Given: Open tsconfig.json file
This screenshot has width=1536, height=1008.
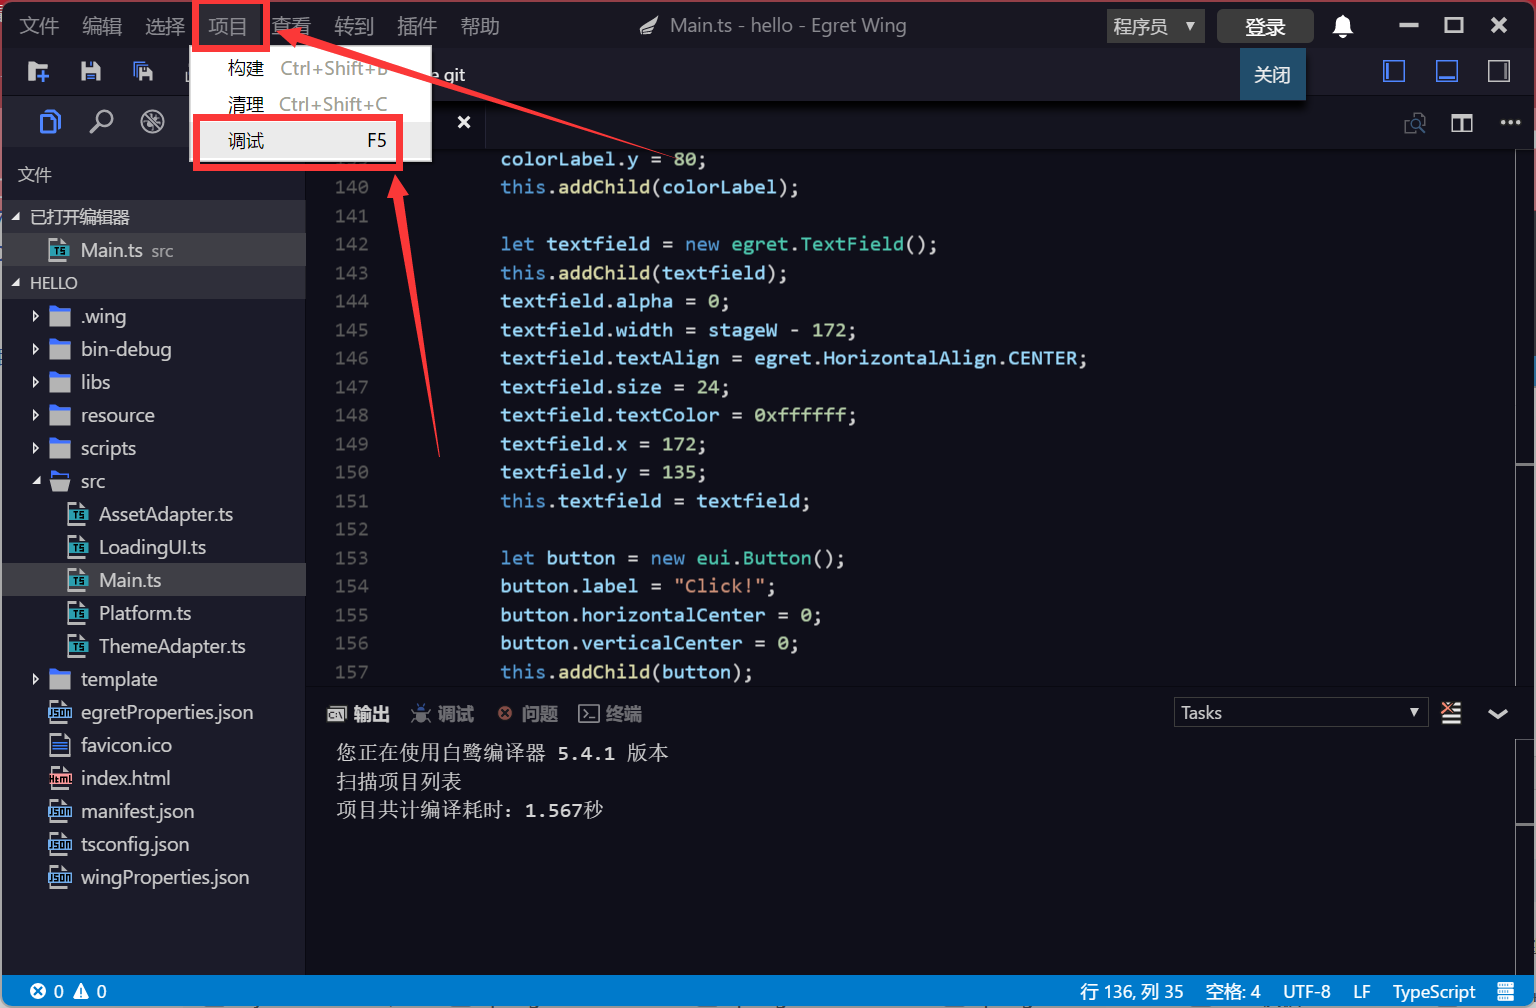Looking at the screenshot, I should coord(154,844).
